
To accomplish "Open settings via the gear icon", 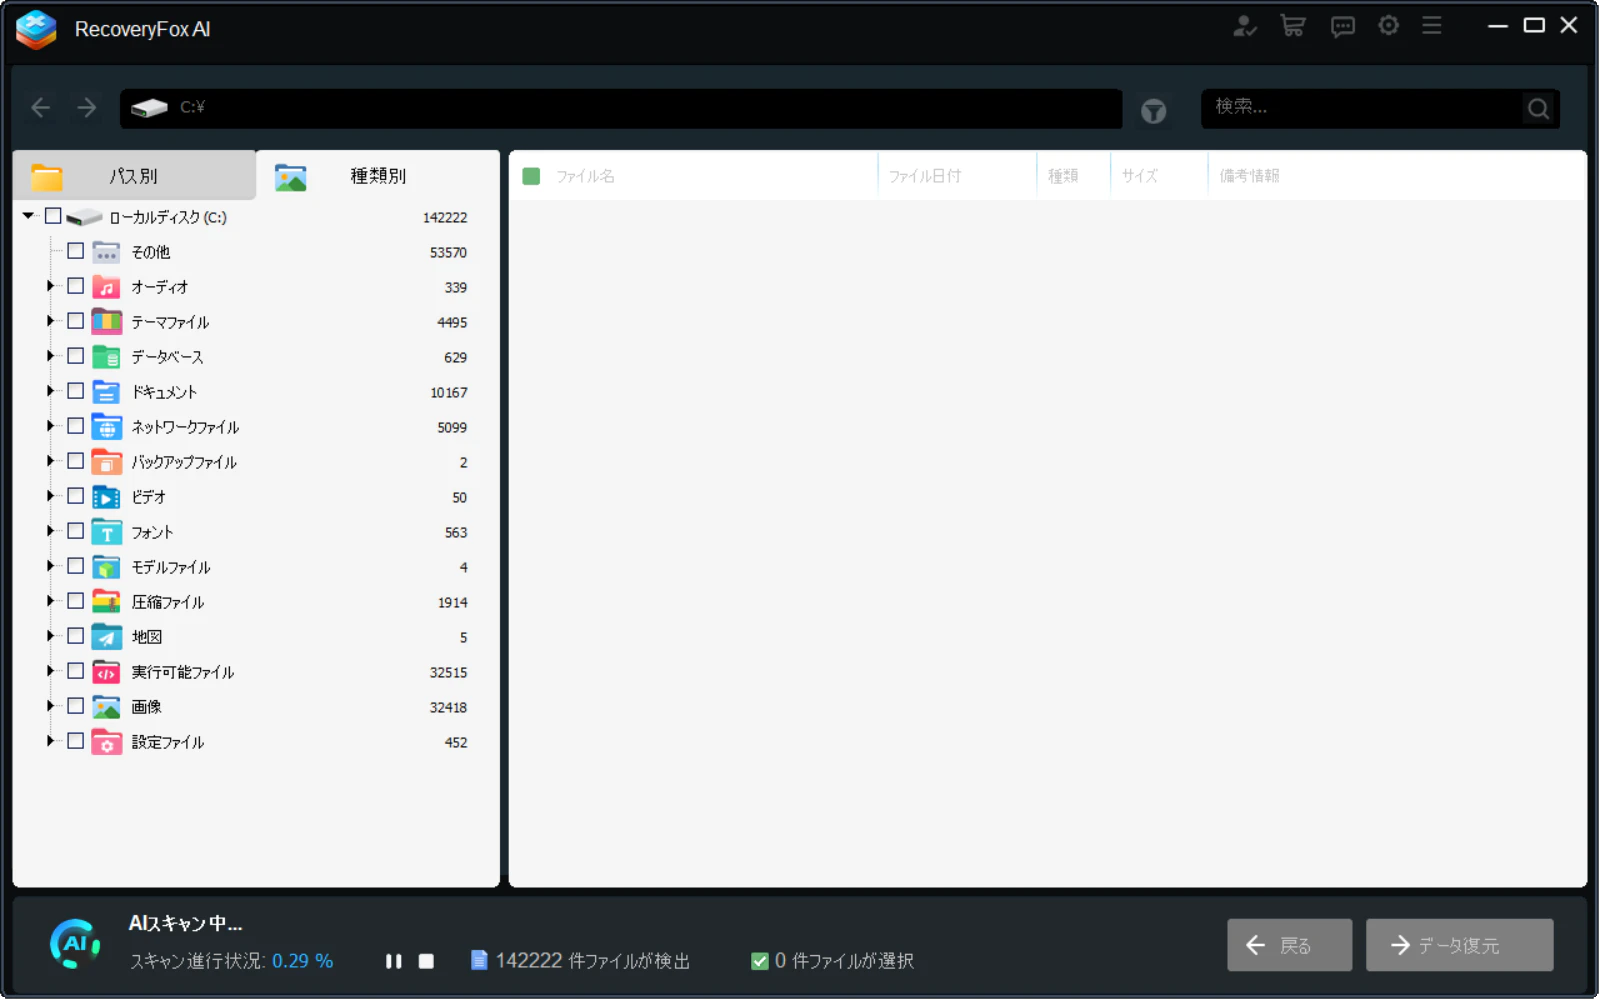I will pos(1388,26).
